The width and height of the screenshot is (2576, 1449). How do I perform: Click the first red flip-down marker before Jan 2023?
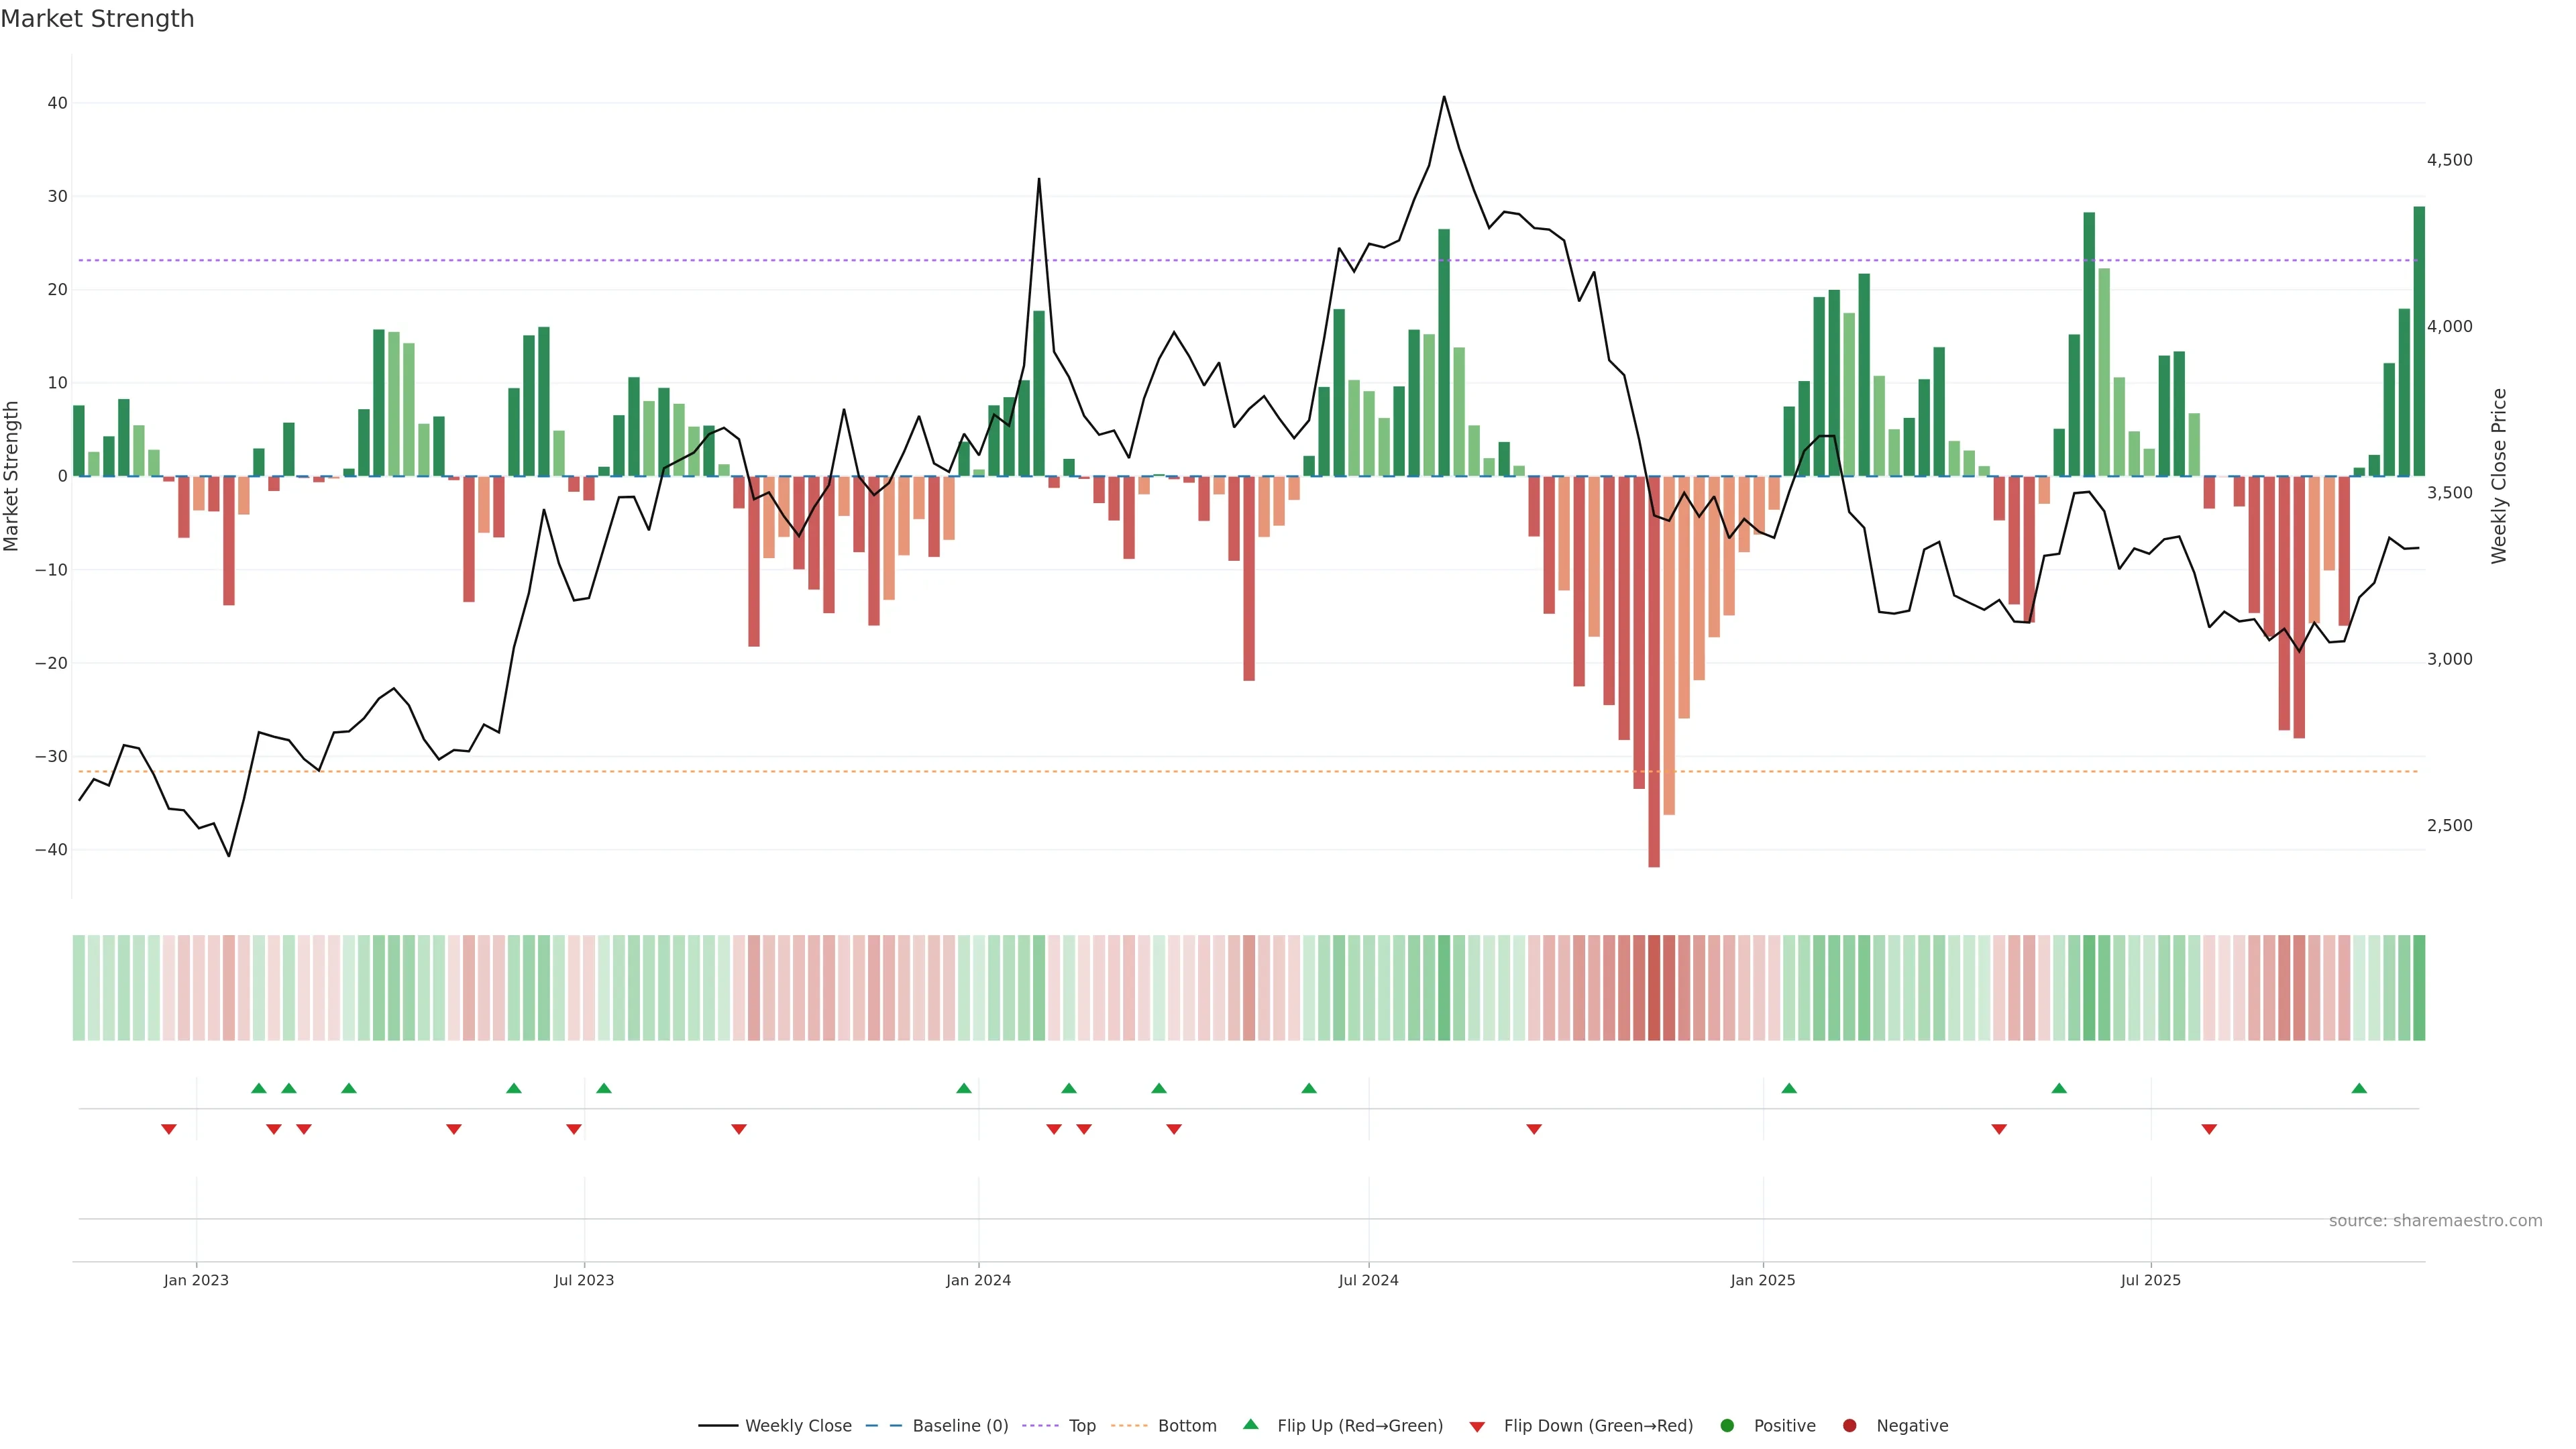coord(169,1129)
